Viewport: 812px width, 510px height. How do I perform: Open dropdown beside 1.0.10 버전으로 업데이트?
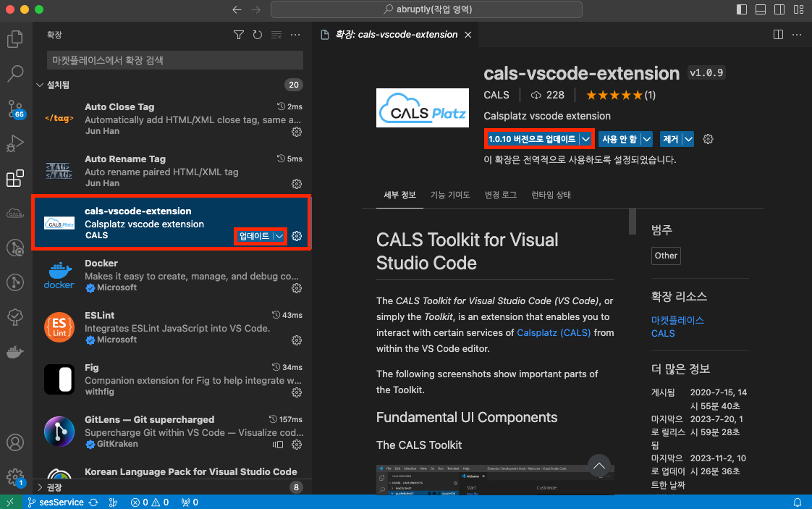click(x=586, y=139)
